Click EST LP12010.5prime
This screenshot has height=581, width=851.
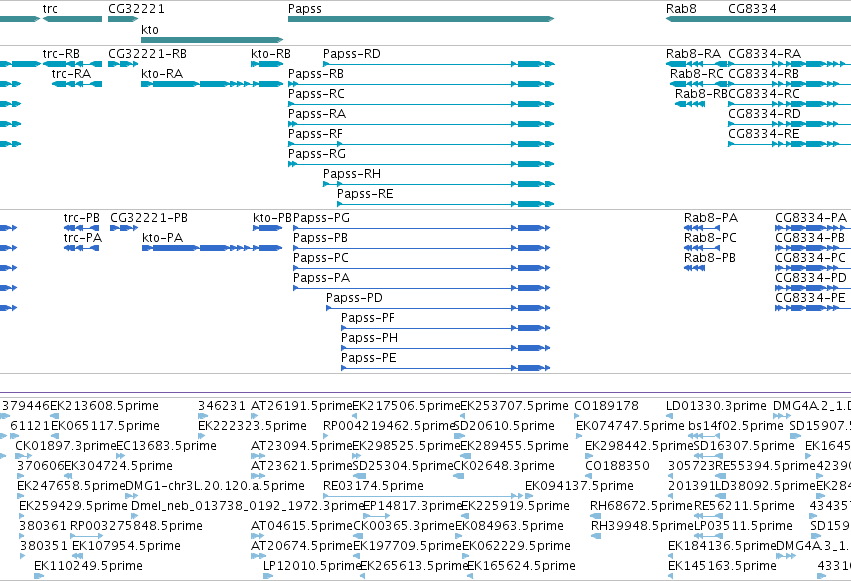(313, 565)
